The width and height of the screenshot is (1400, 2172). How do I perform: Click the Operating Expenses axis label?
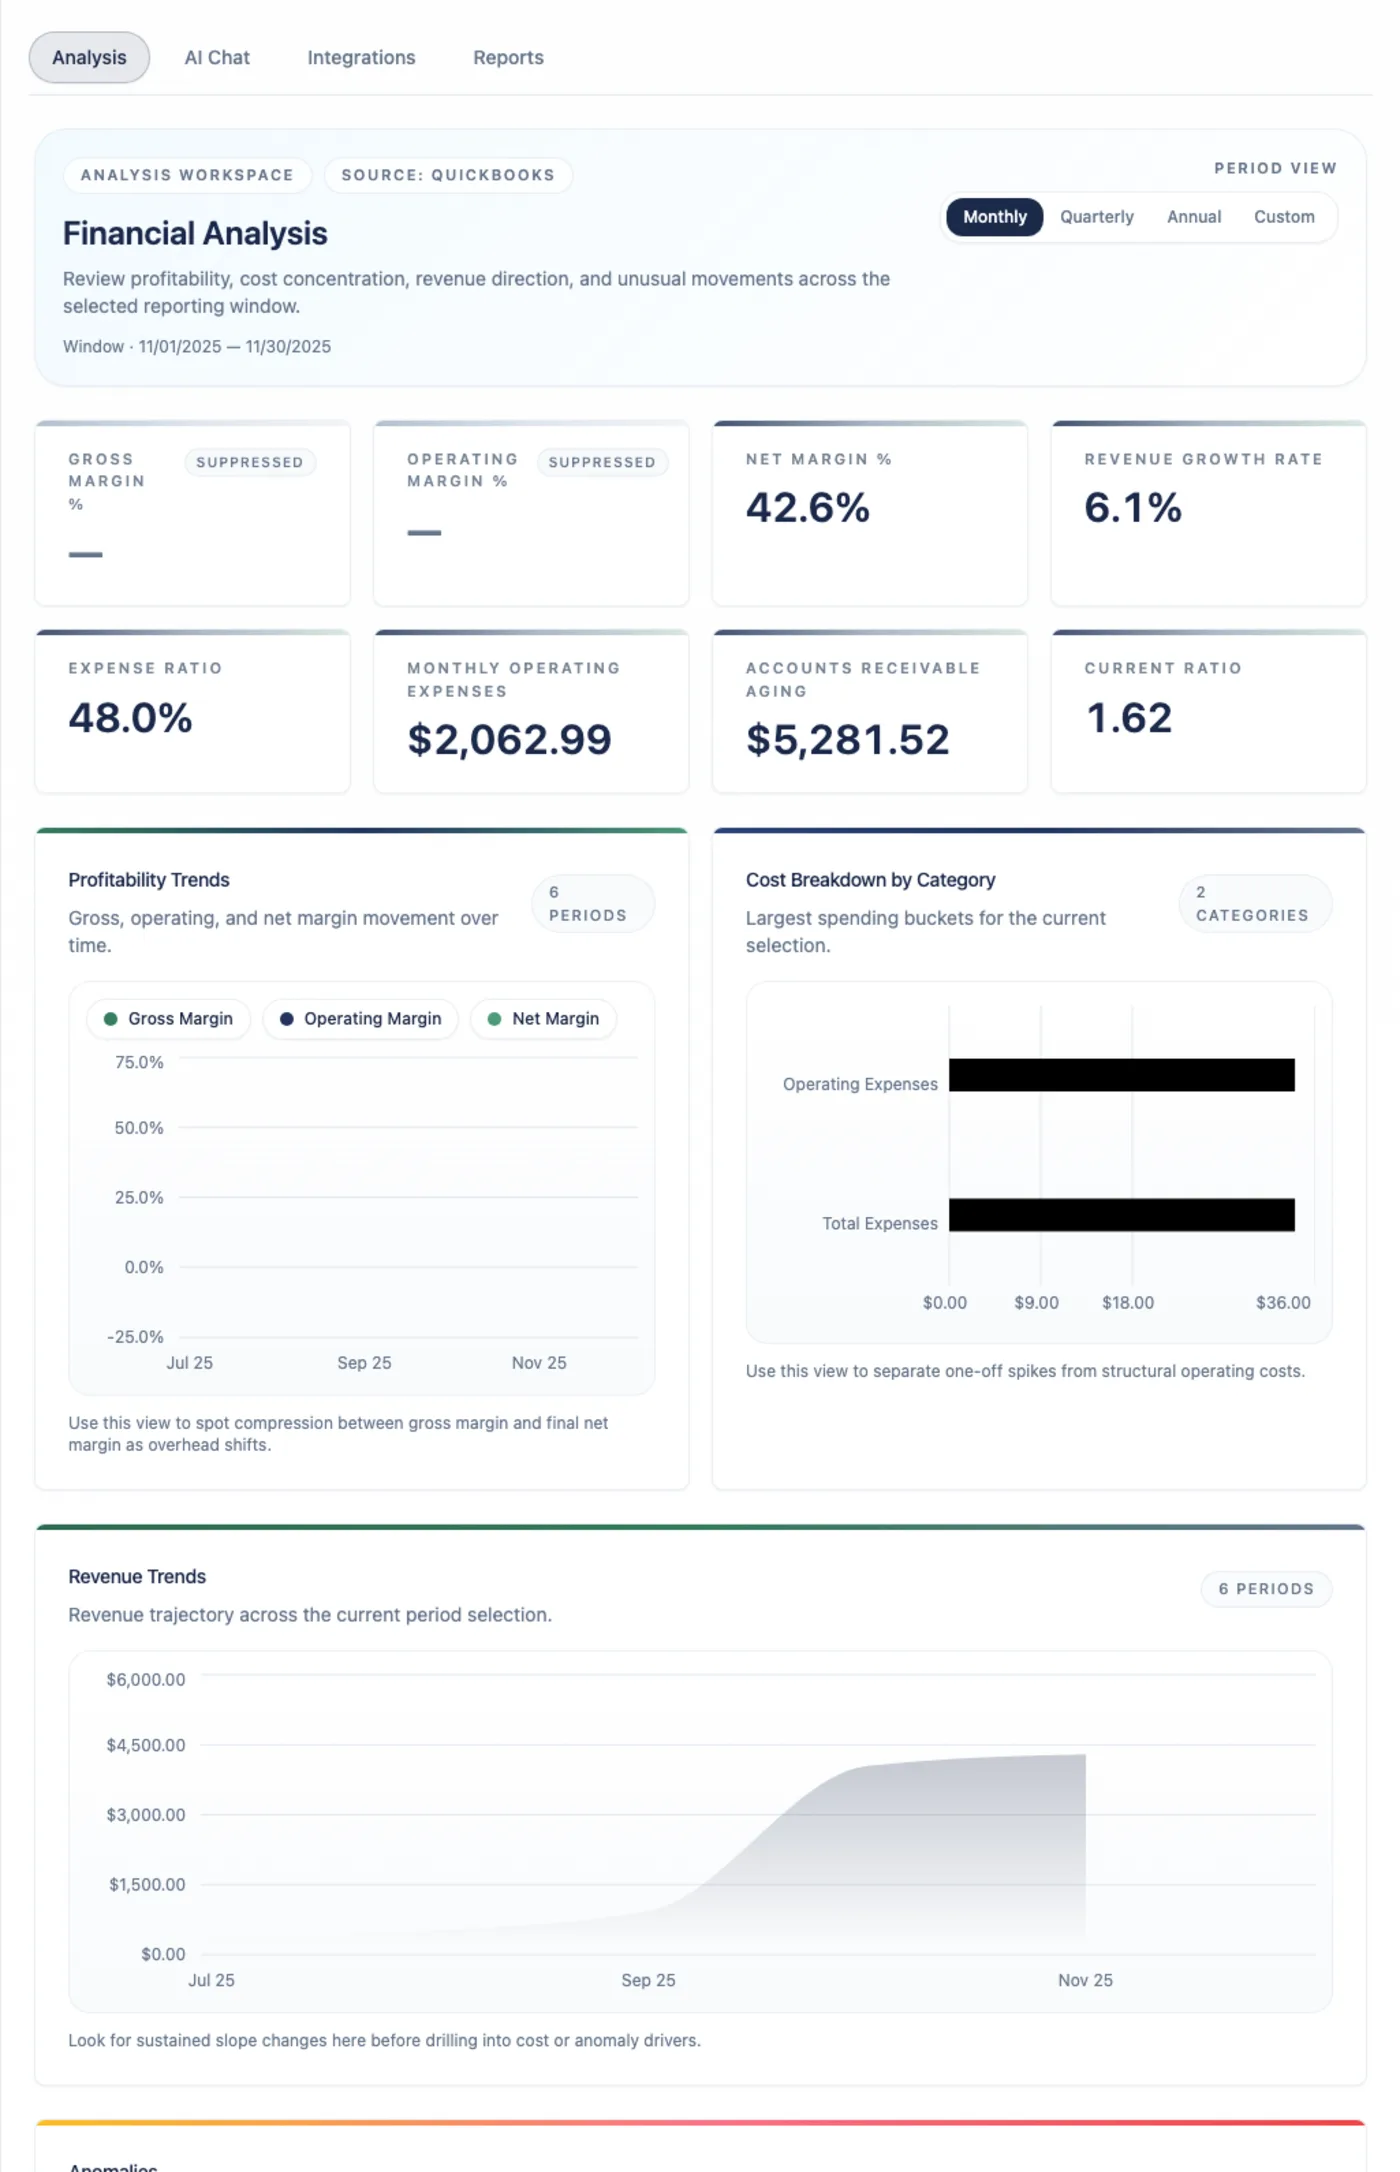pos(860,1084)
